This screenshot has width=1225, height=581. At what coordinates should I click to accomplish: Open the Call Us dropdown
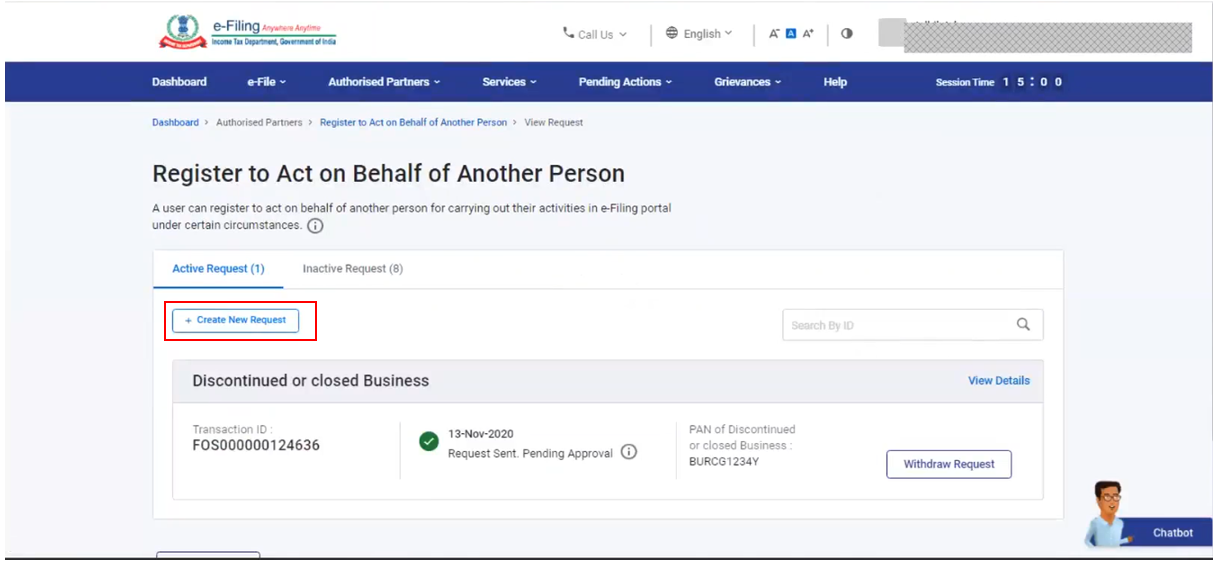[595, 34]
